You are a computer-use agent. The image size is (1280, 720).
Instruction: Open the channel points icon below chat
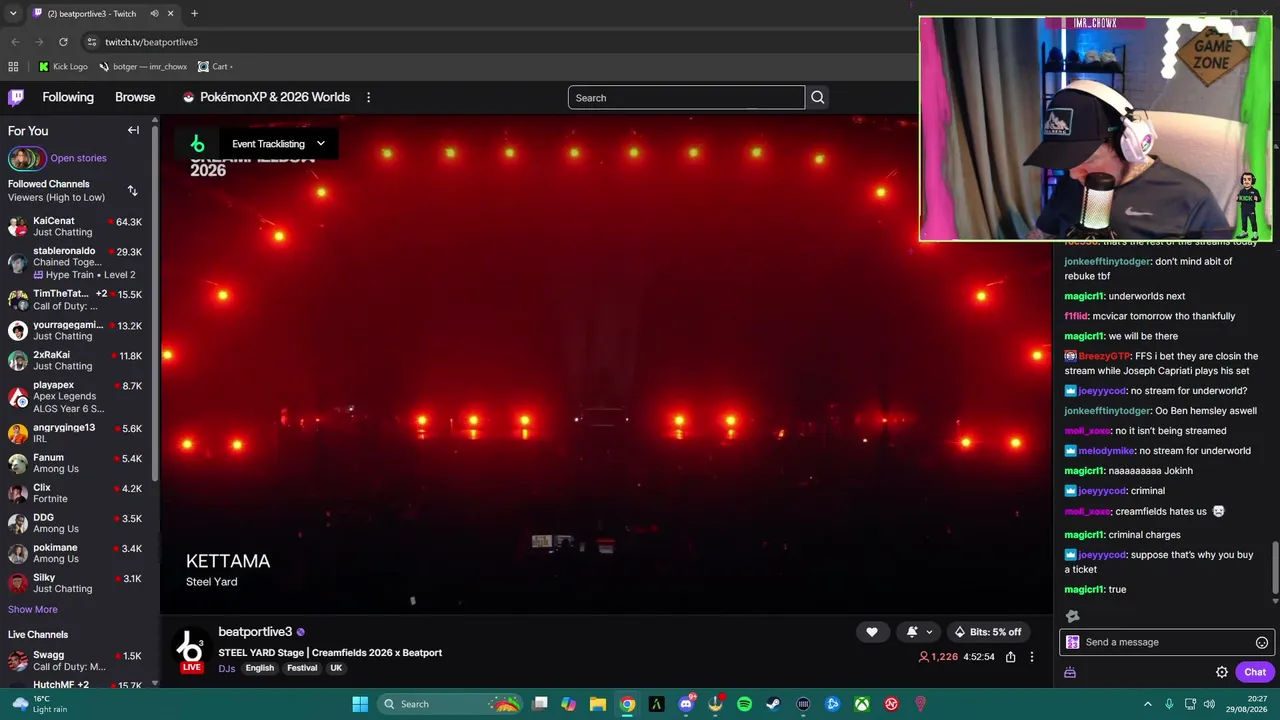(1070, 673)
